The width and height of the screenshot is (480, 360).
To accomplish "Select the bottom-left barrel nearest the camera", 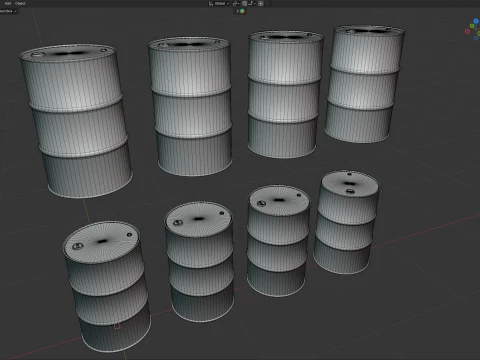I will coord(107,287).
